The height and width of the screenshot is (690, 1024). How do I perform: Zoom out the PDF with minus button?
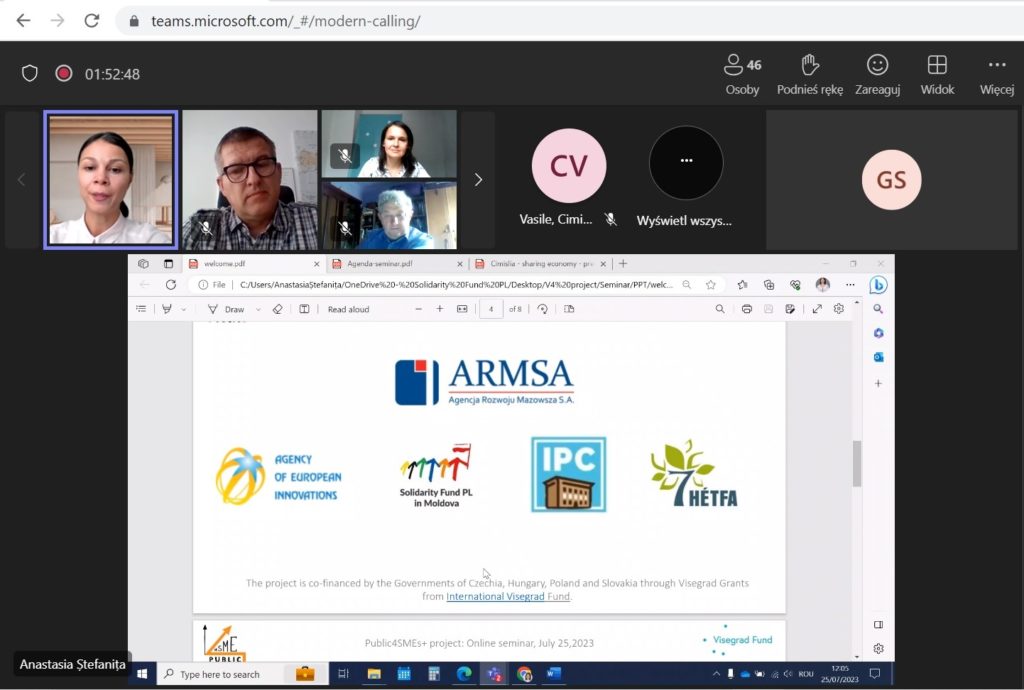[419, 309]
